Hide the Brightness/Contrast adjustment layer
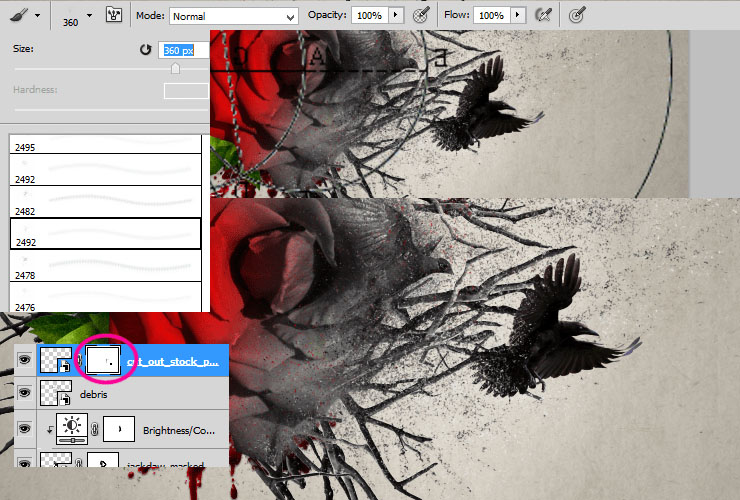 pyautogui.click(x=25, y=428)
